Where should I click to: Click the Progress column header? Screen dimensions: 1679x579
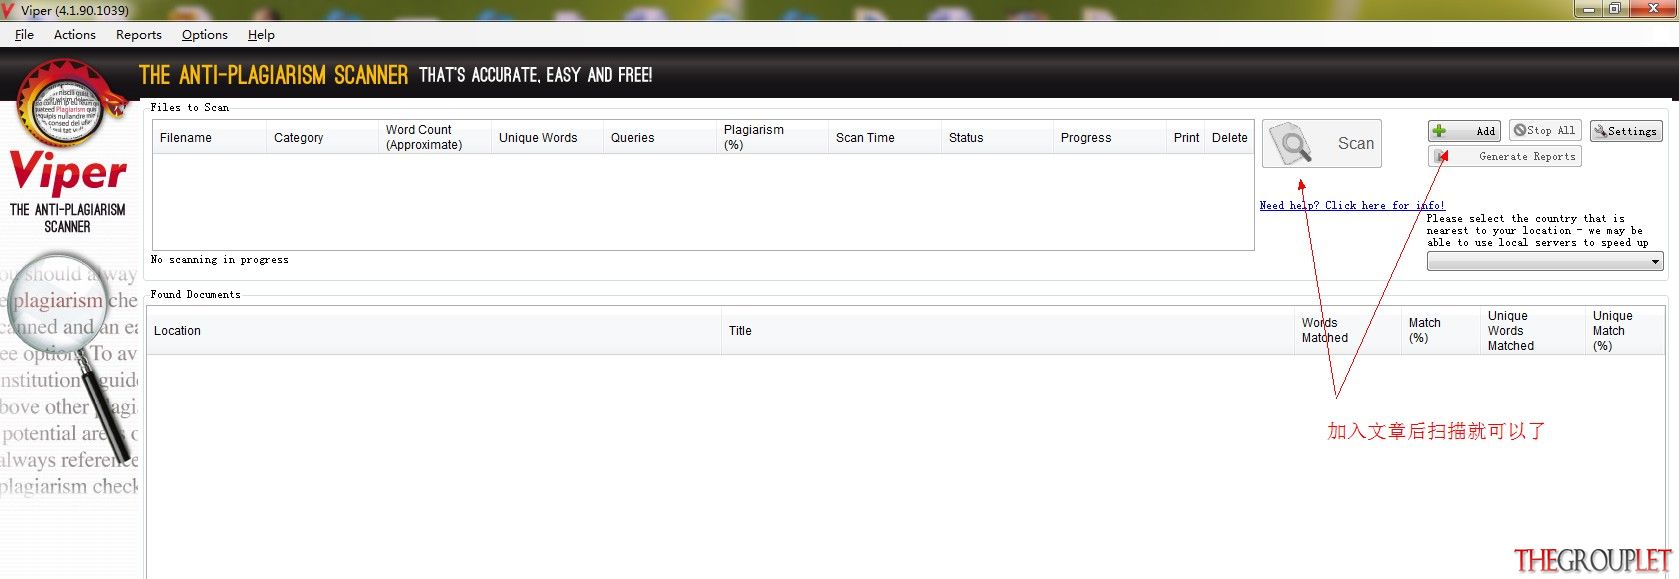click(1110, 138)
